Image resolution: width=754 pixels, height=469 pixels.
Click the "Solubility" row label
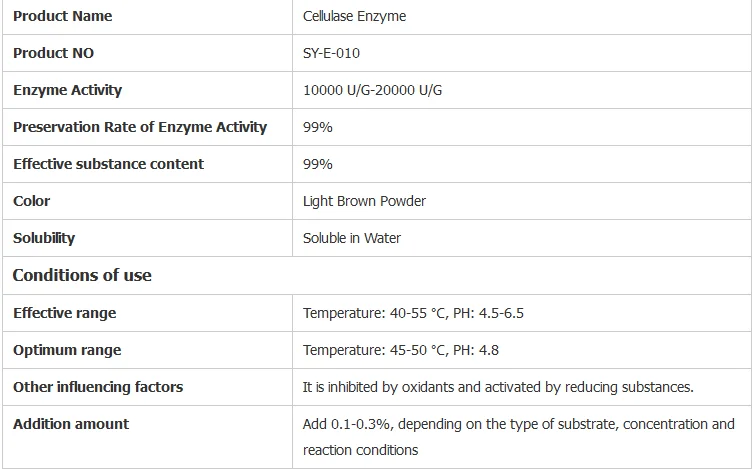coord(44,238)
